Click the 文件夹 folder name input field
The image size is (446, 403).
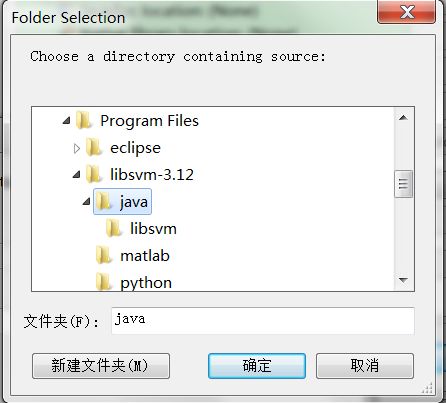(263, 321)
